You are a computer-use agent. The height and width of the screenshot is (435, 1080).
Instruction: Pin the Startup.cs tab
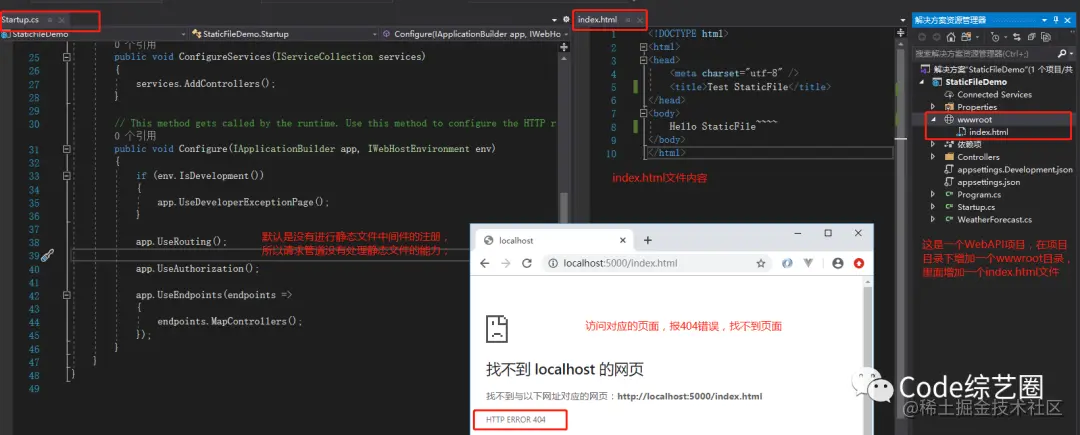point(50,21)
